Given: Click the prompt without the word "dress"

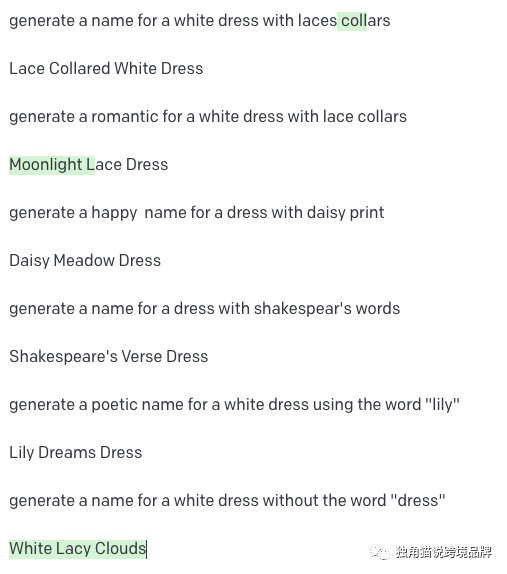Looking at the screenshot, I should 227,501.
